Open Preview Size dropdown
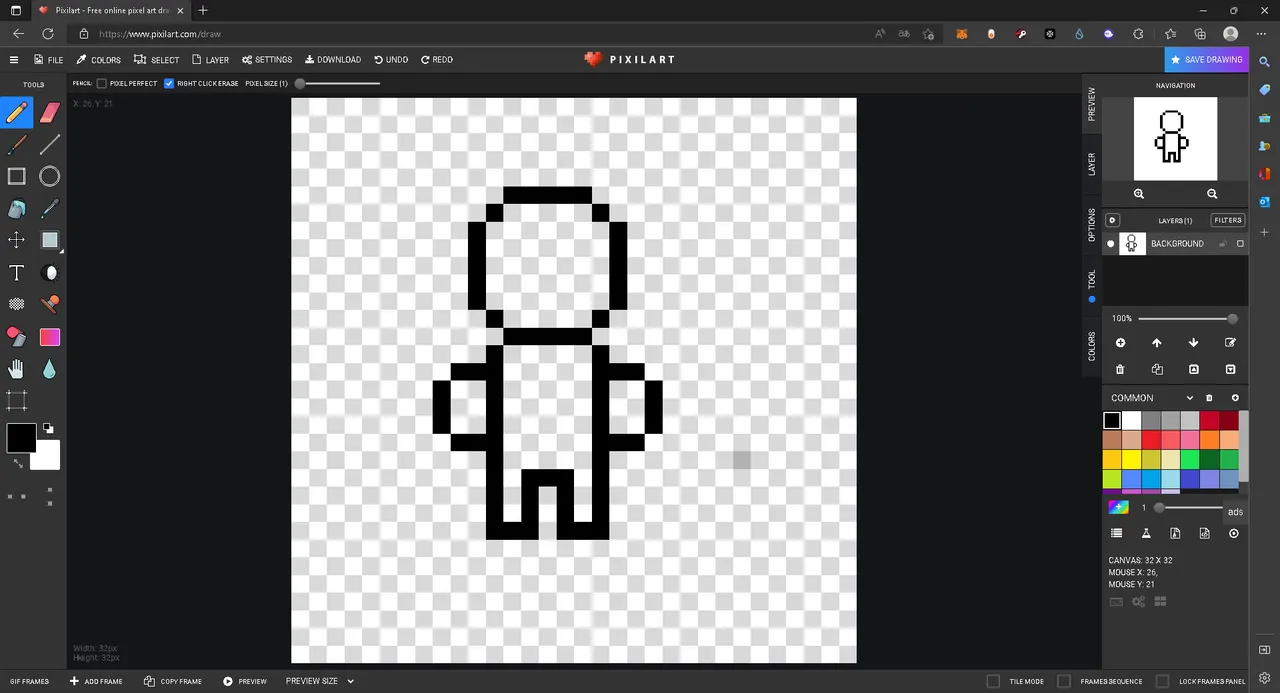1280x693 pixels. [320, 681]
